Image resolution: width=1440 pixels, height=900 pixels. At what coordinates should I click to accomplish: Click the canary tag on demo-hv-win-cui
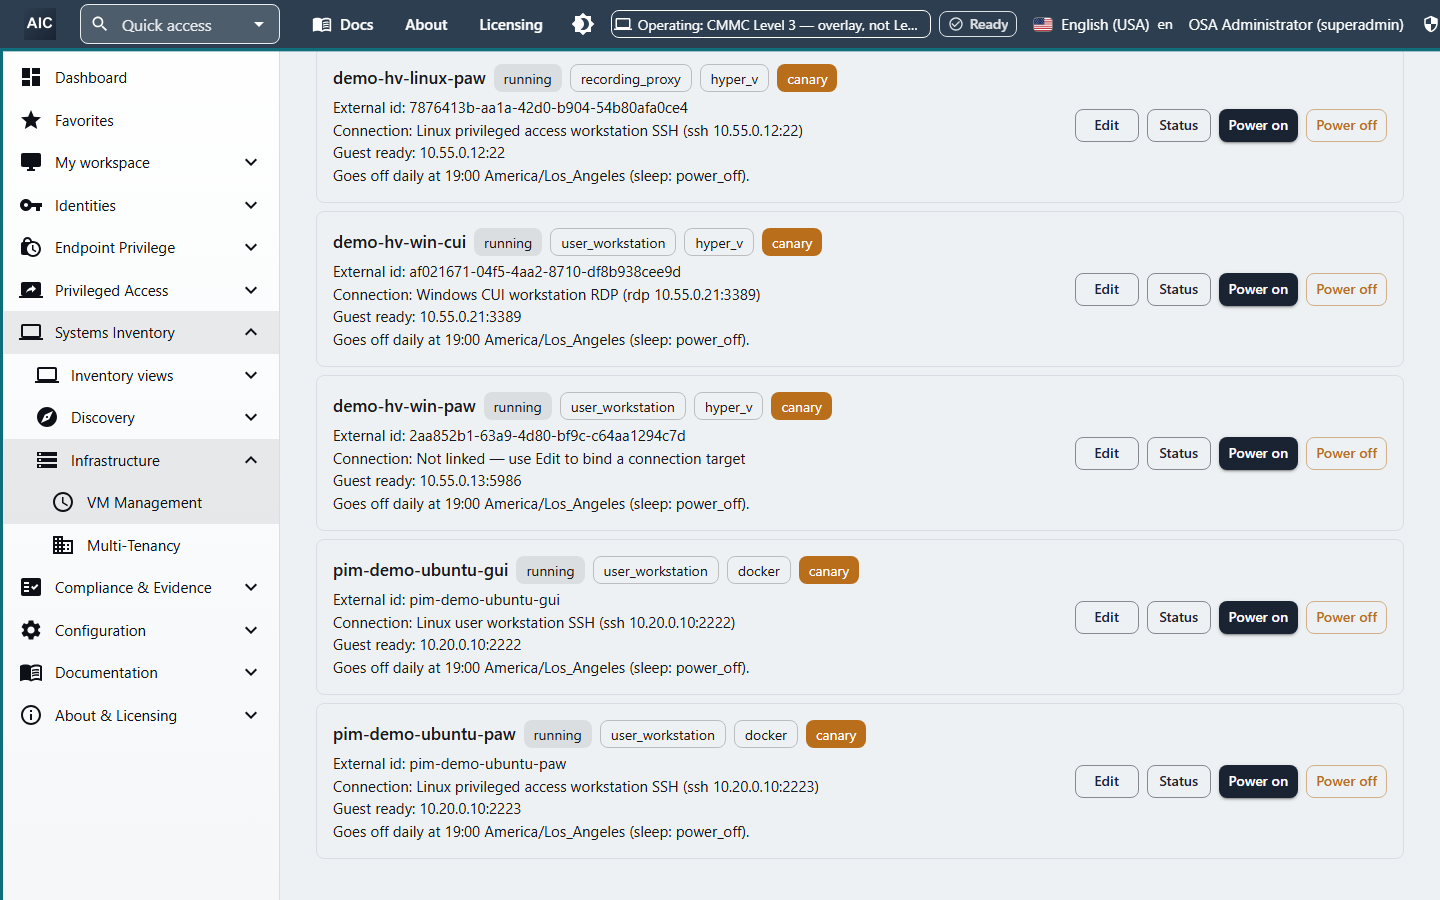(792, 243)
